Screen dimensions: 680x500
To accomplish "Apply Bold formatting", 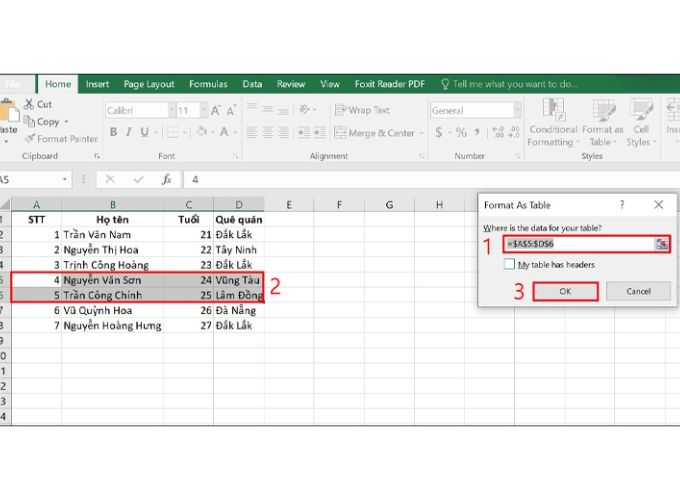I will 113,132.
